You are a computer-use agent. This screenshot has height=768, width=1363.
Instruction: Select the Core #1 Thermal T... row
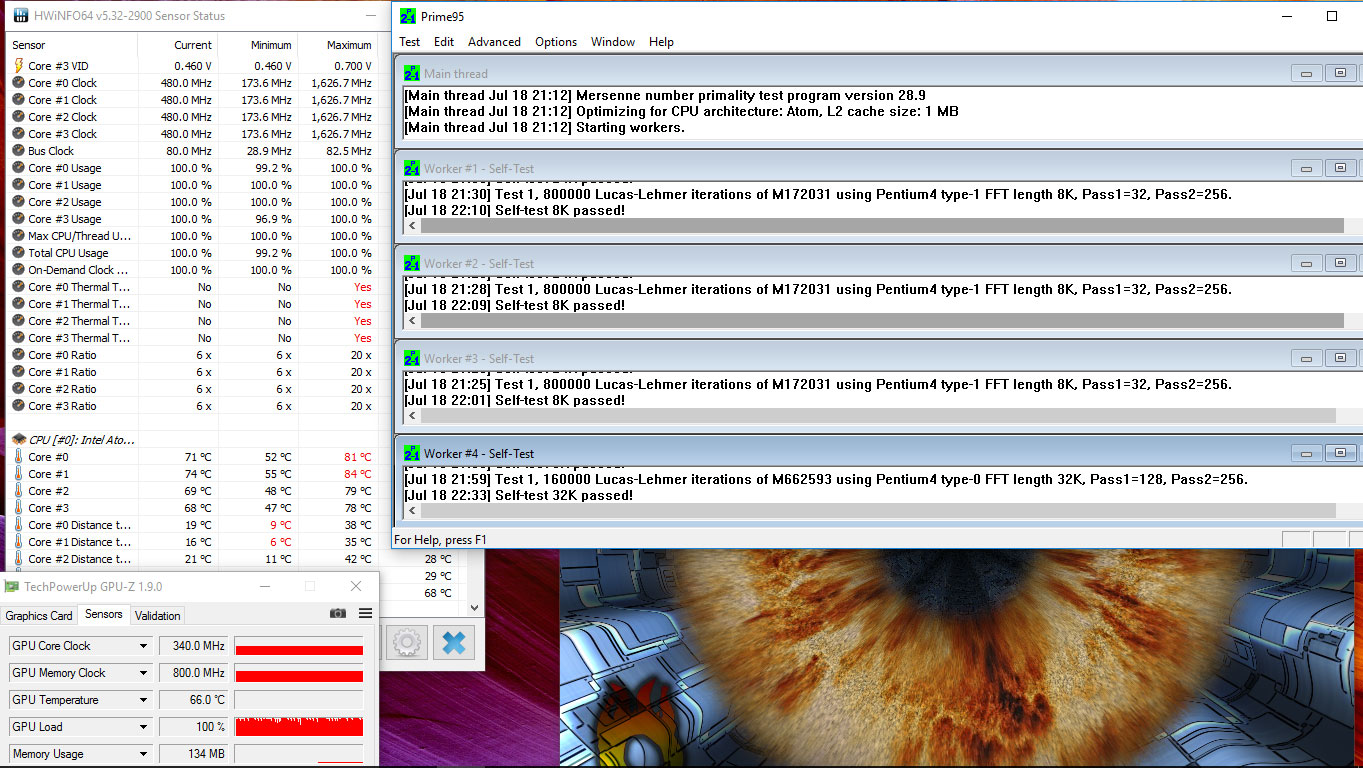coord(192,304)
